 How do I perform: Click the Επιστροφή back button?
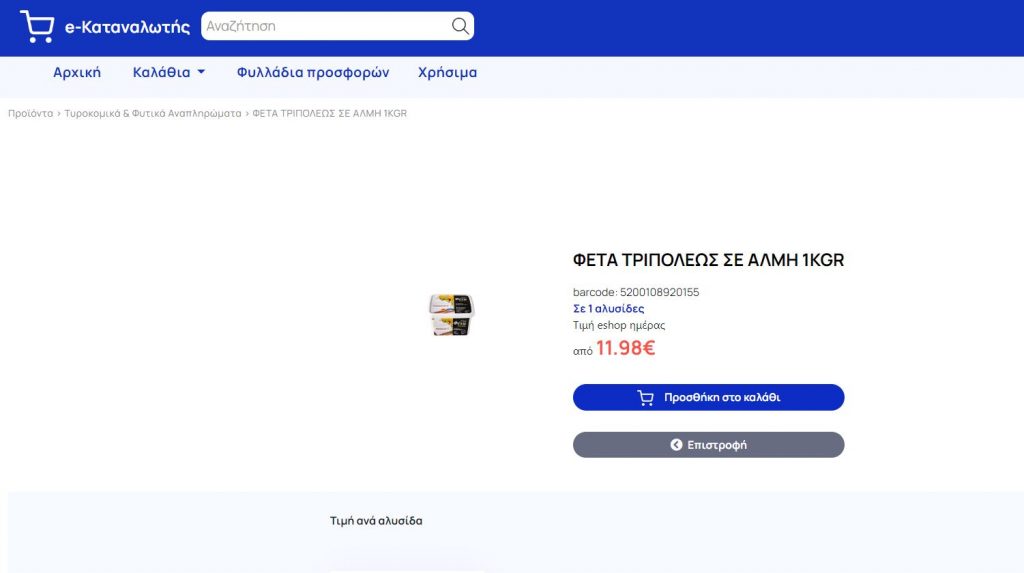(x=709, y=445)
